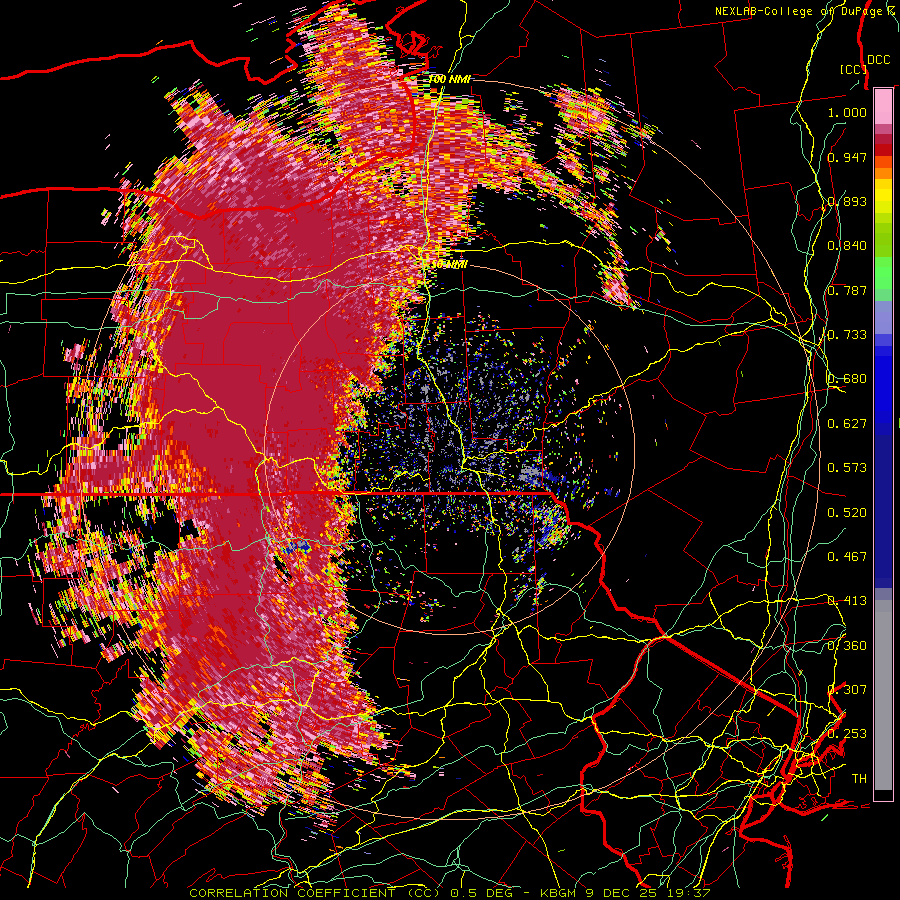Click the 50 NMI range ring label
The width and height of the screenshot is (900, 900).
point(448,265)
